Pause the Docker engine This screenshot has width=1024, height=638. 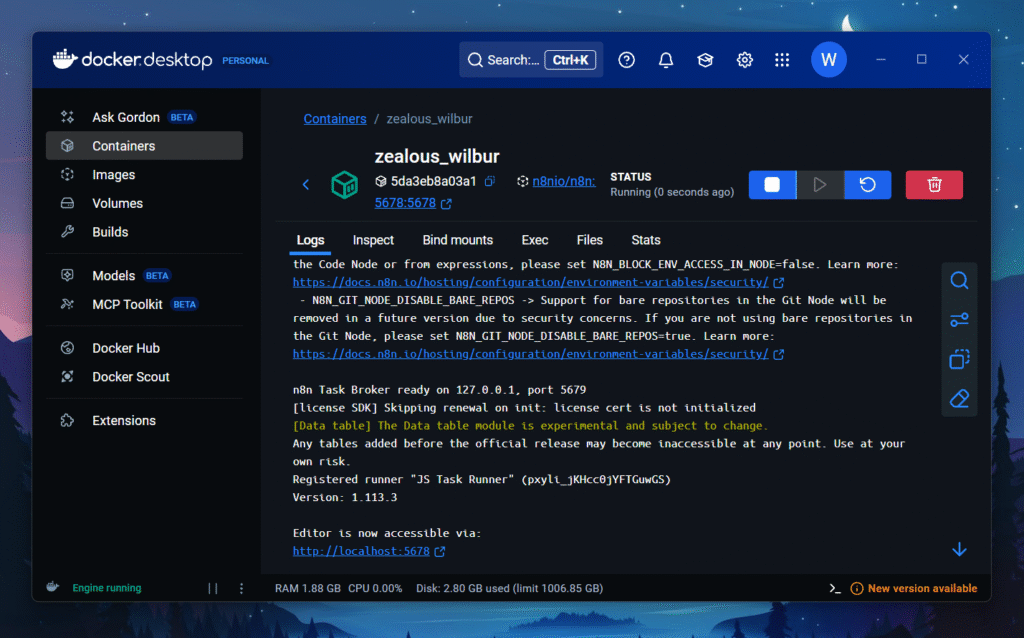(212, 589)
